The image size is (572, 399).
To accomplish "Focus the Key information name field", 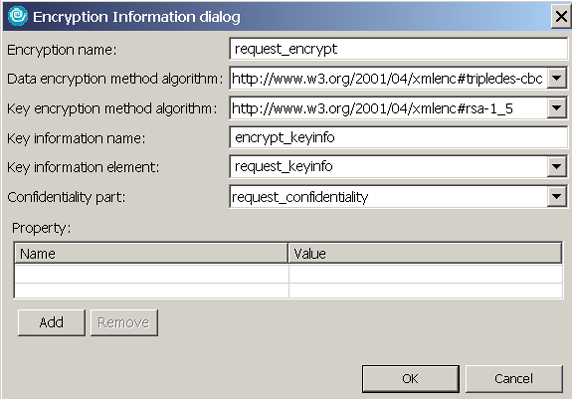I will click(398, 137).
